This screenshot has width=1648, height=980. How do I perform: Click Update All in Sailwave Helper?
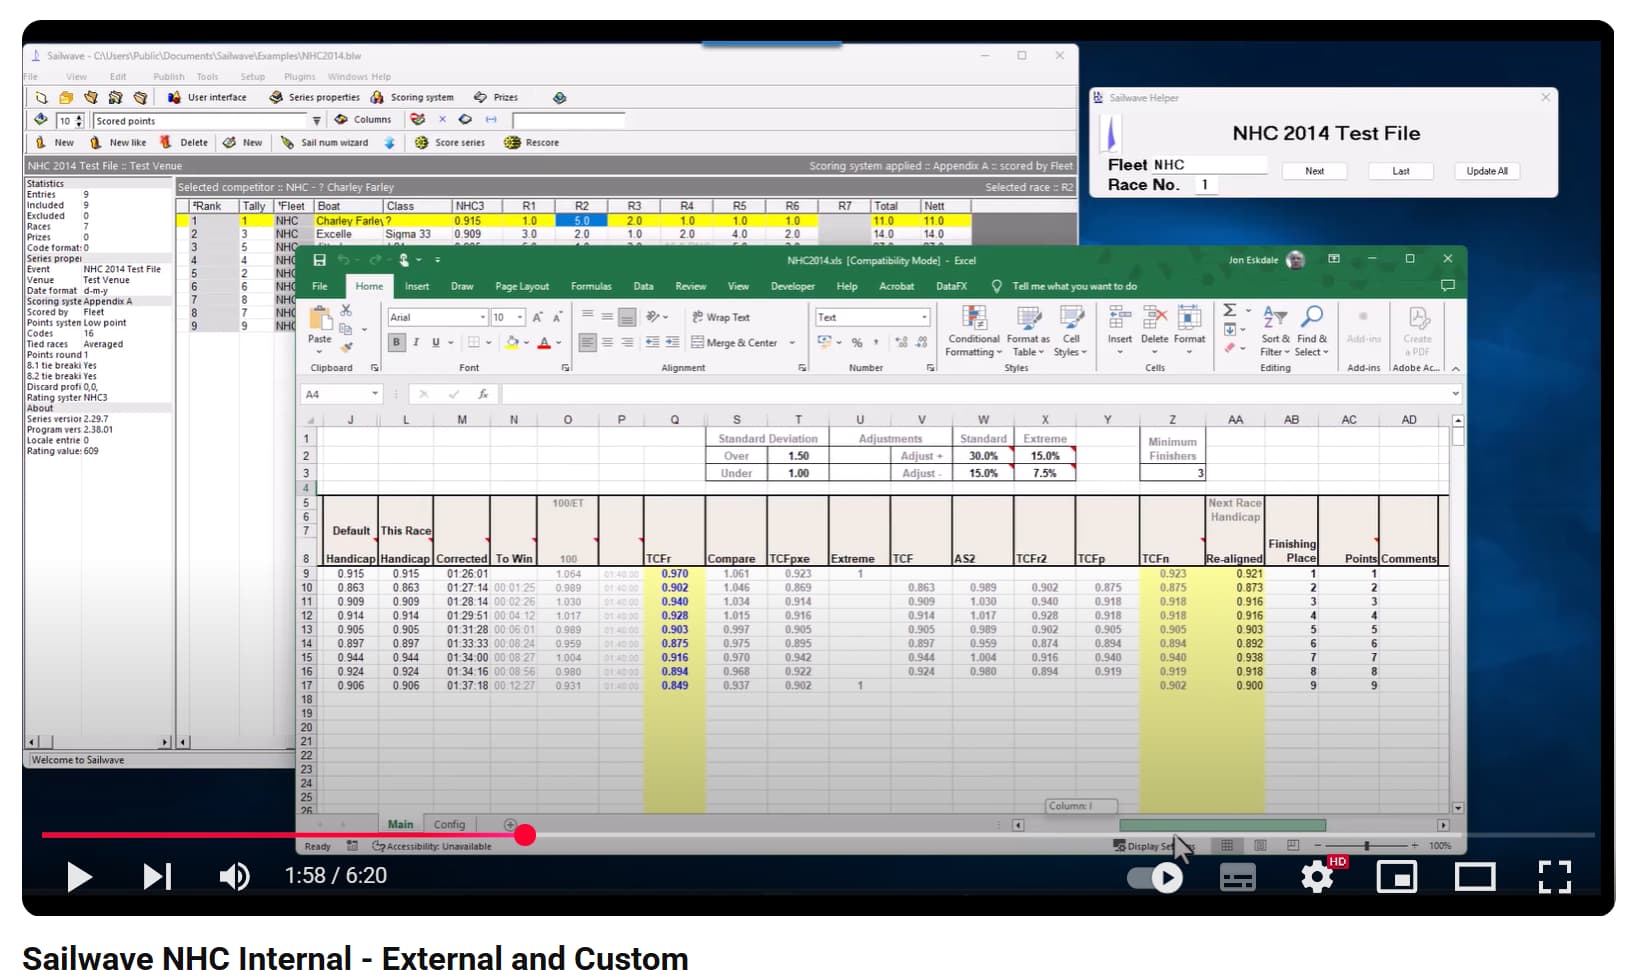1486,171
